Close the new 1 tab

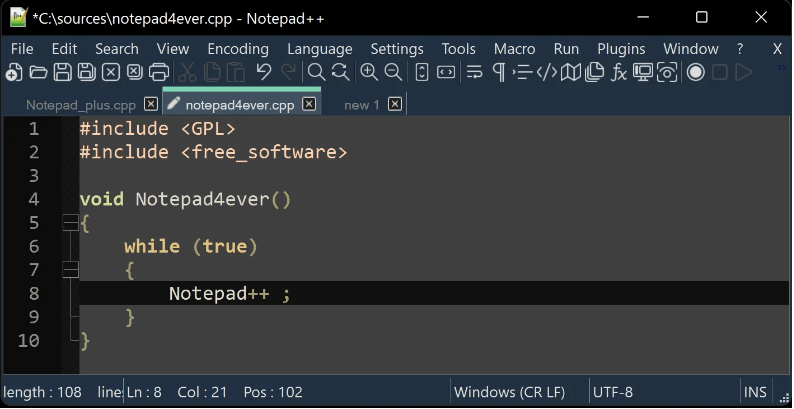[x=395, y=104]
